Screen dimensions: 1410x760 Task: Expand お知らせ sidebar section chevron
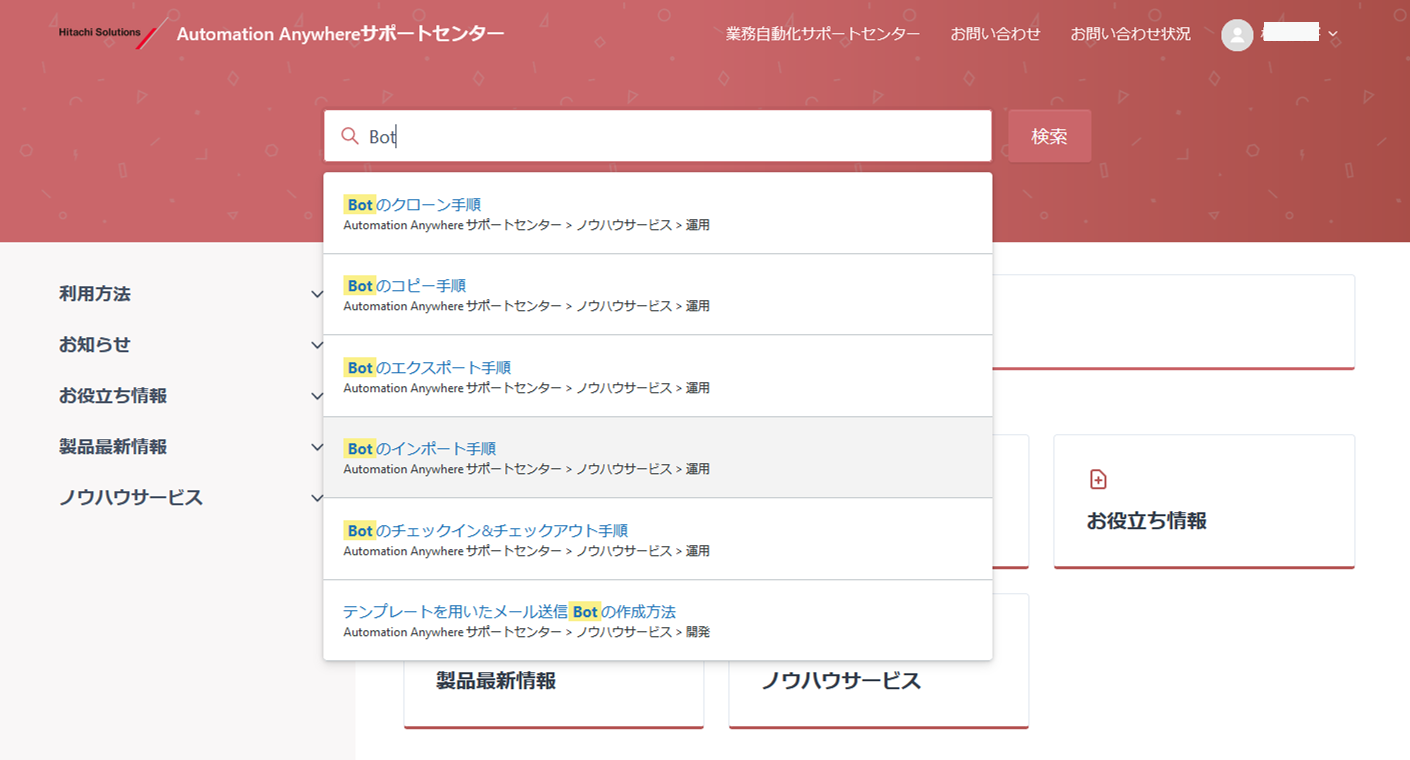click(x=317, y=345)
